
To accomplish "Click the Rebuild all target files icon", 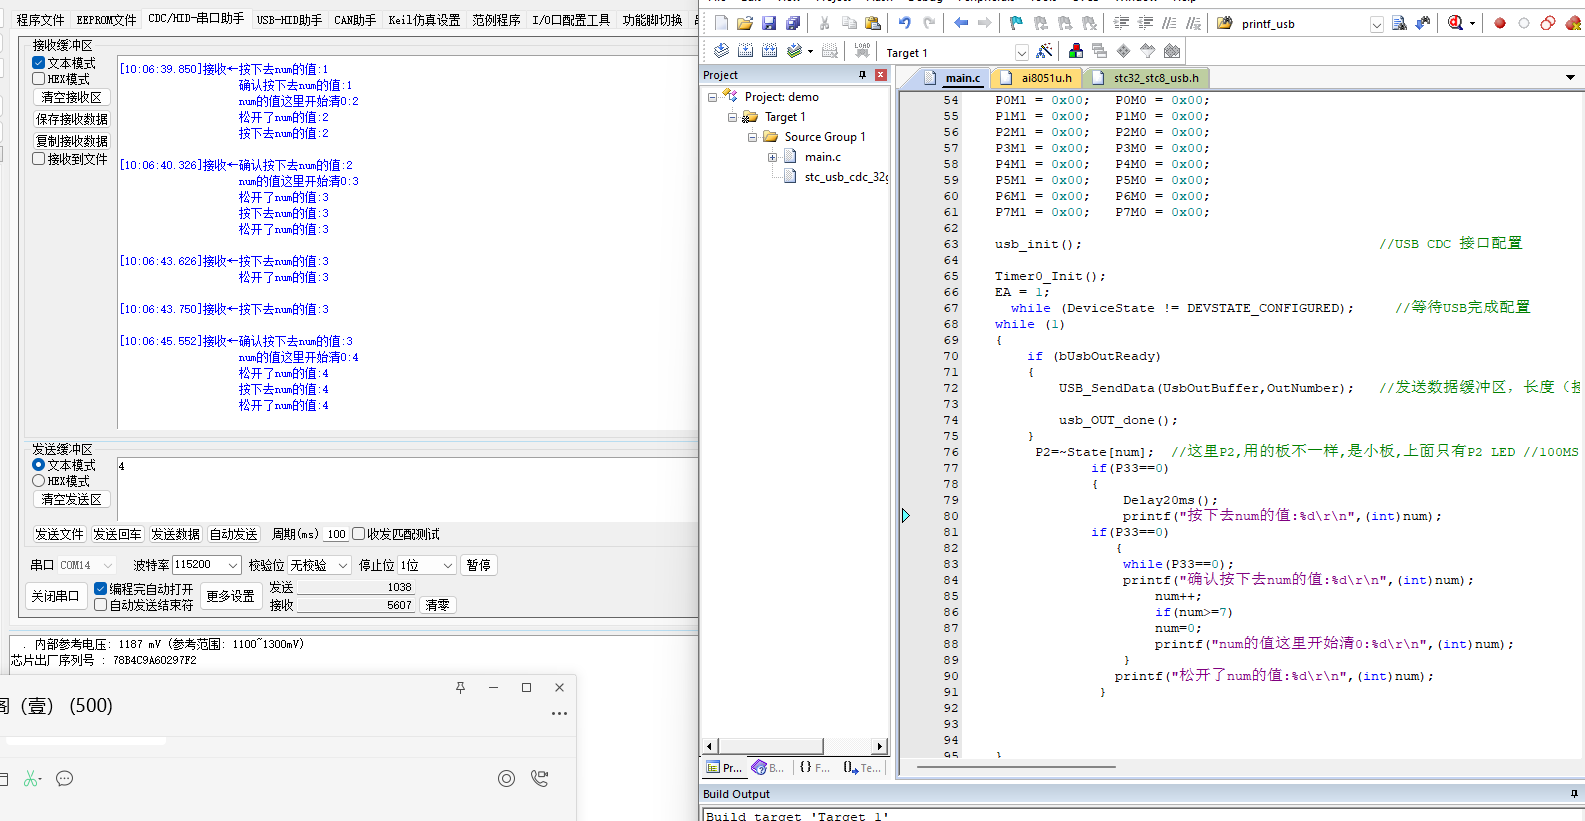I will [769, 51].
